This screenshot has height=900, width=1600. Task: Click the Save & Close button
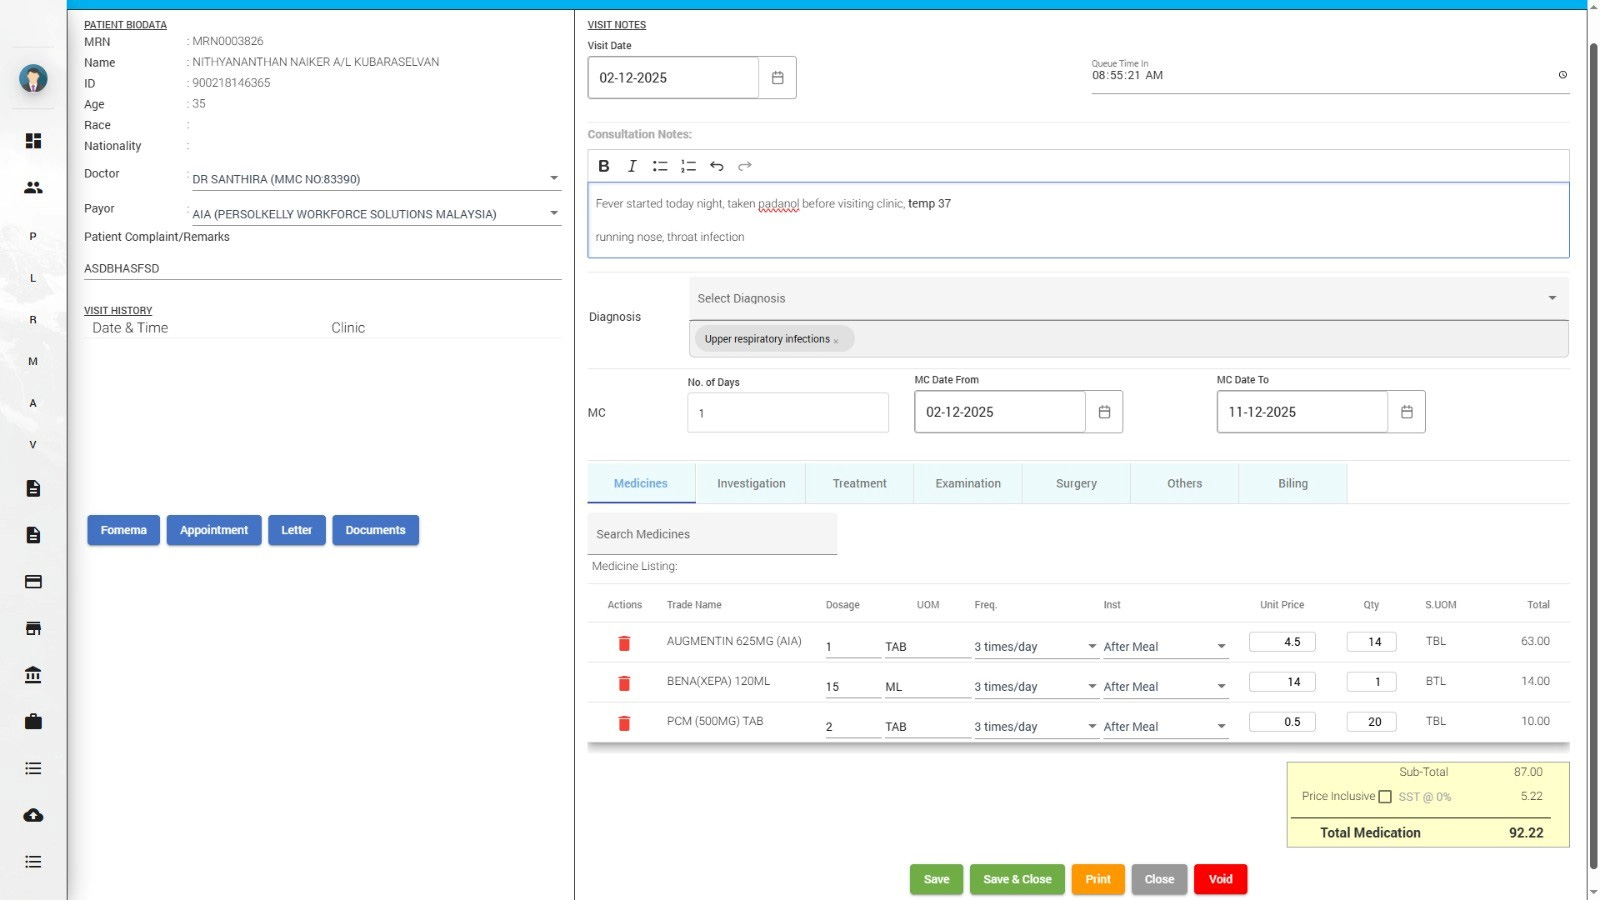(x=1017, y=879)
